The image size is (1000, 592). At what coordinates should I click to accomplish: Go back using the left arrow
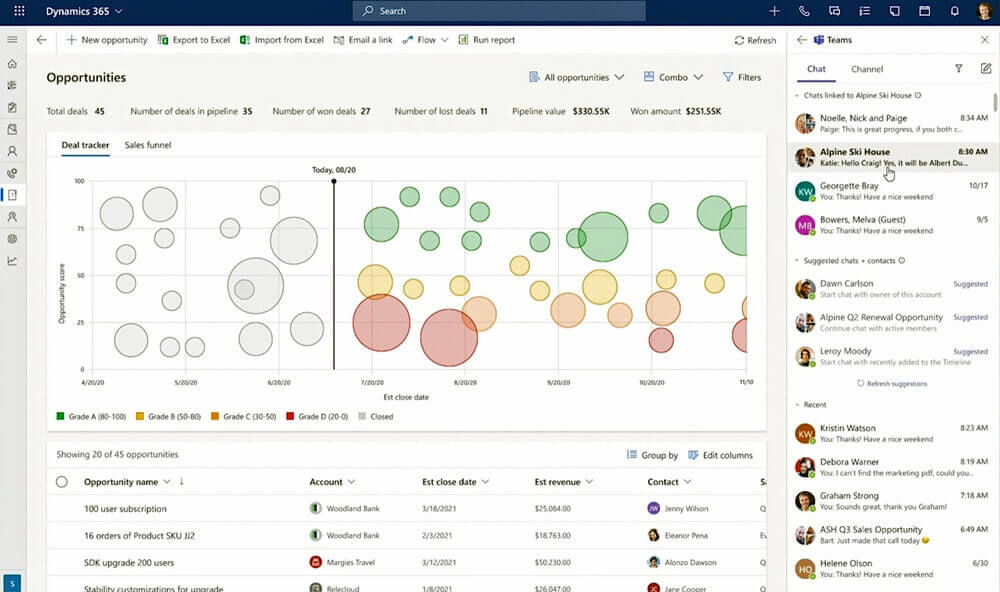coord(41,40)
